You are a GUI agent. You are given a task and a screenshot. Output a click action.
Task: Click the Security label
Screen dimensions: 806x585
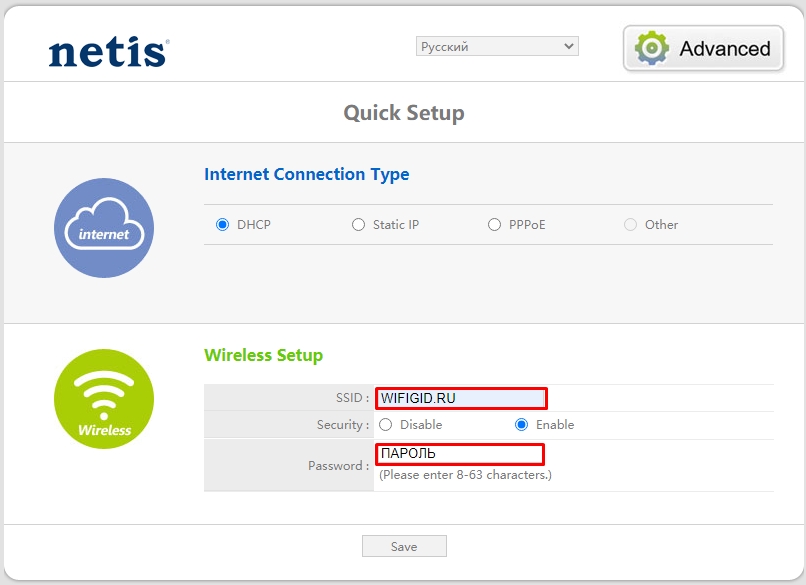click(x=342, y=425)
